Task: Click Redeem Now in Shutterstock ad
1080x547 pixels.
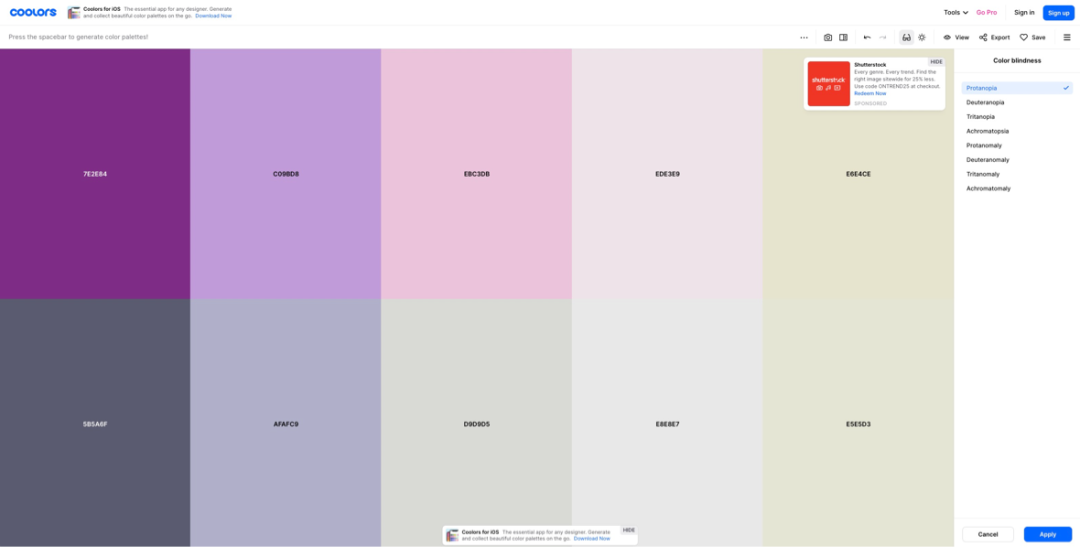Action: pyautogui.click(x=870, y=93)
